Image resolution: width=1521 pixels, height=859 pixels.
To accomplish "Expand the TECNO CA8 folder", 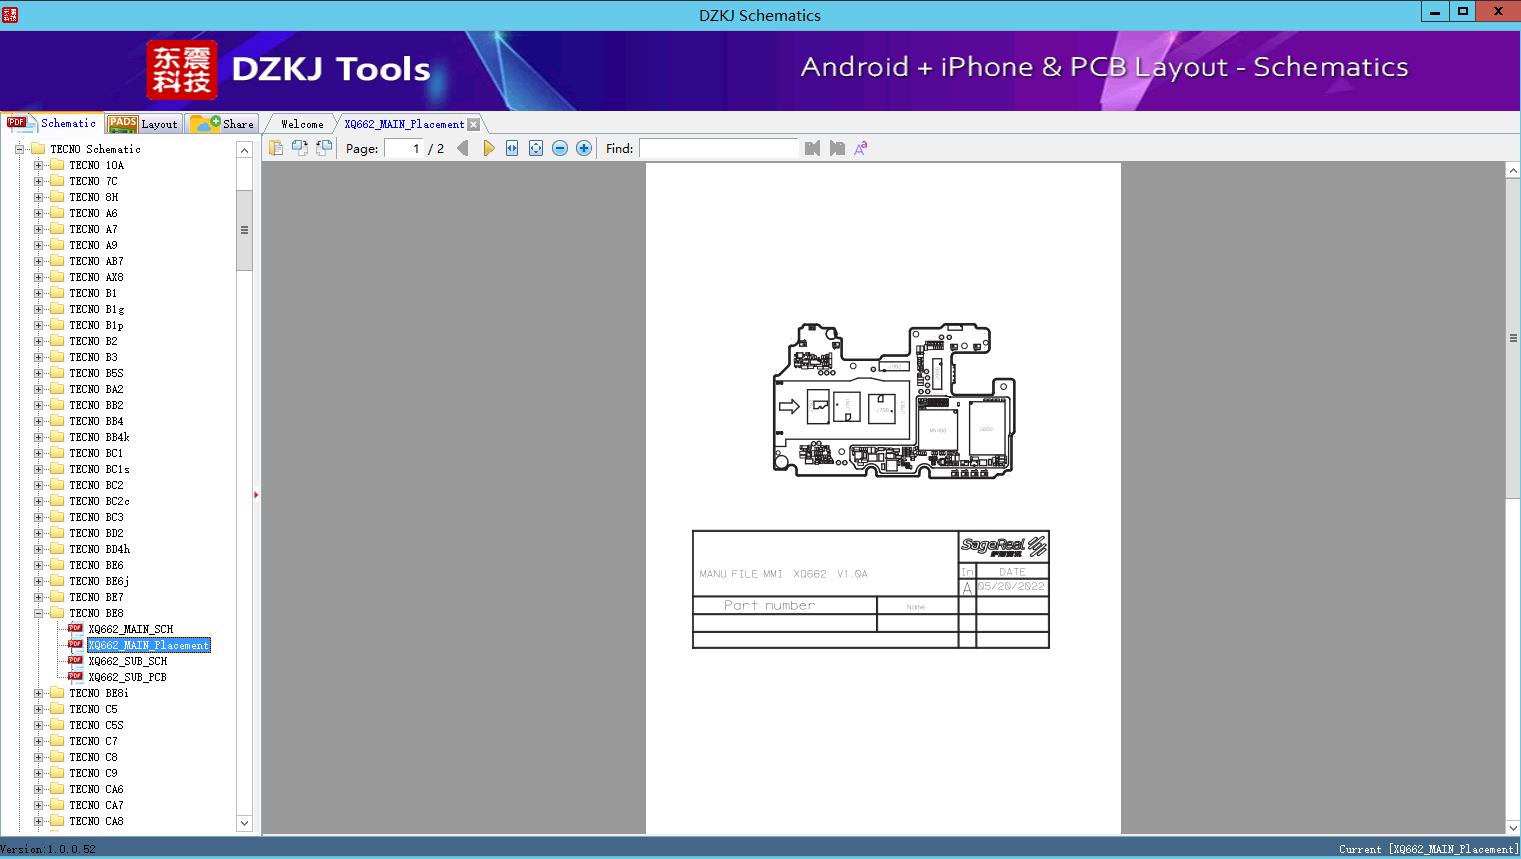I will [x=39, y=821].
